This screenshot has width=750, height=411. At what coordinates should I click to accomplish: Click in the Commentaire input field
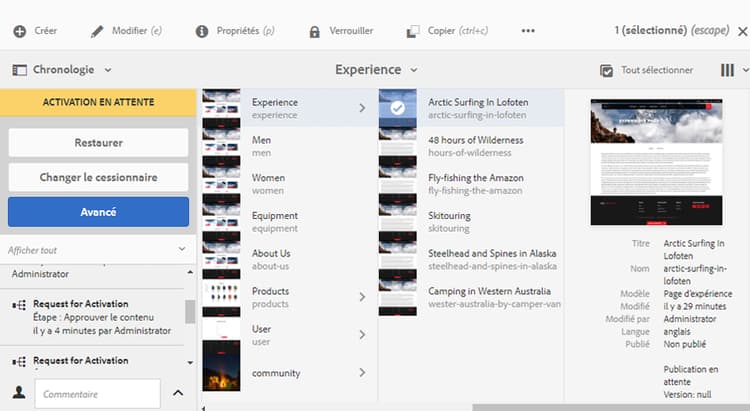pyautogui.click(x=98, y=394)
